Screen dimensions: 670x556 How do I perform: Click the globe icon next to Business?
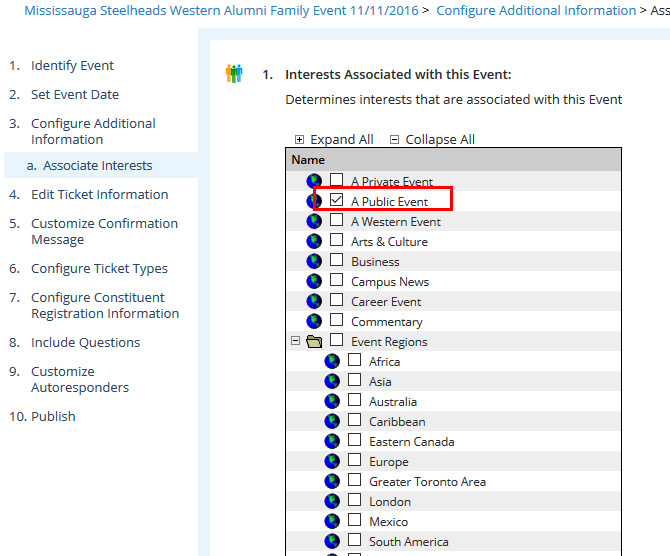[315, 262]
